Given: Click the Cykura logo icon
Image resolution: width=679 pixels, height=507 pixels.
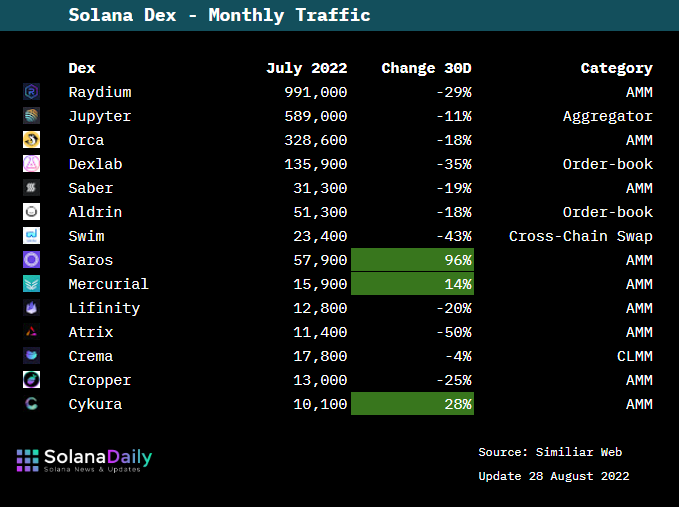Looking at the screenshot, I should click(31, 404).
